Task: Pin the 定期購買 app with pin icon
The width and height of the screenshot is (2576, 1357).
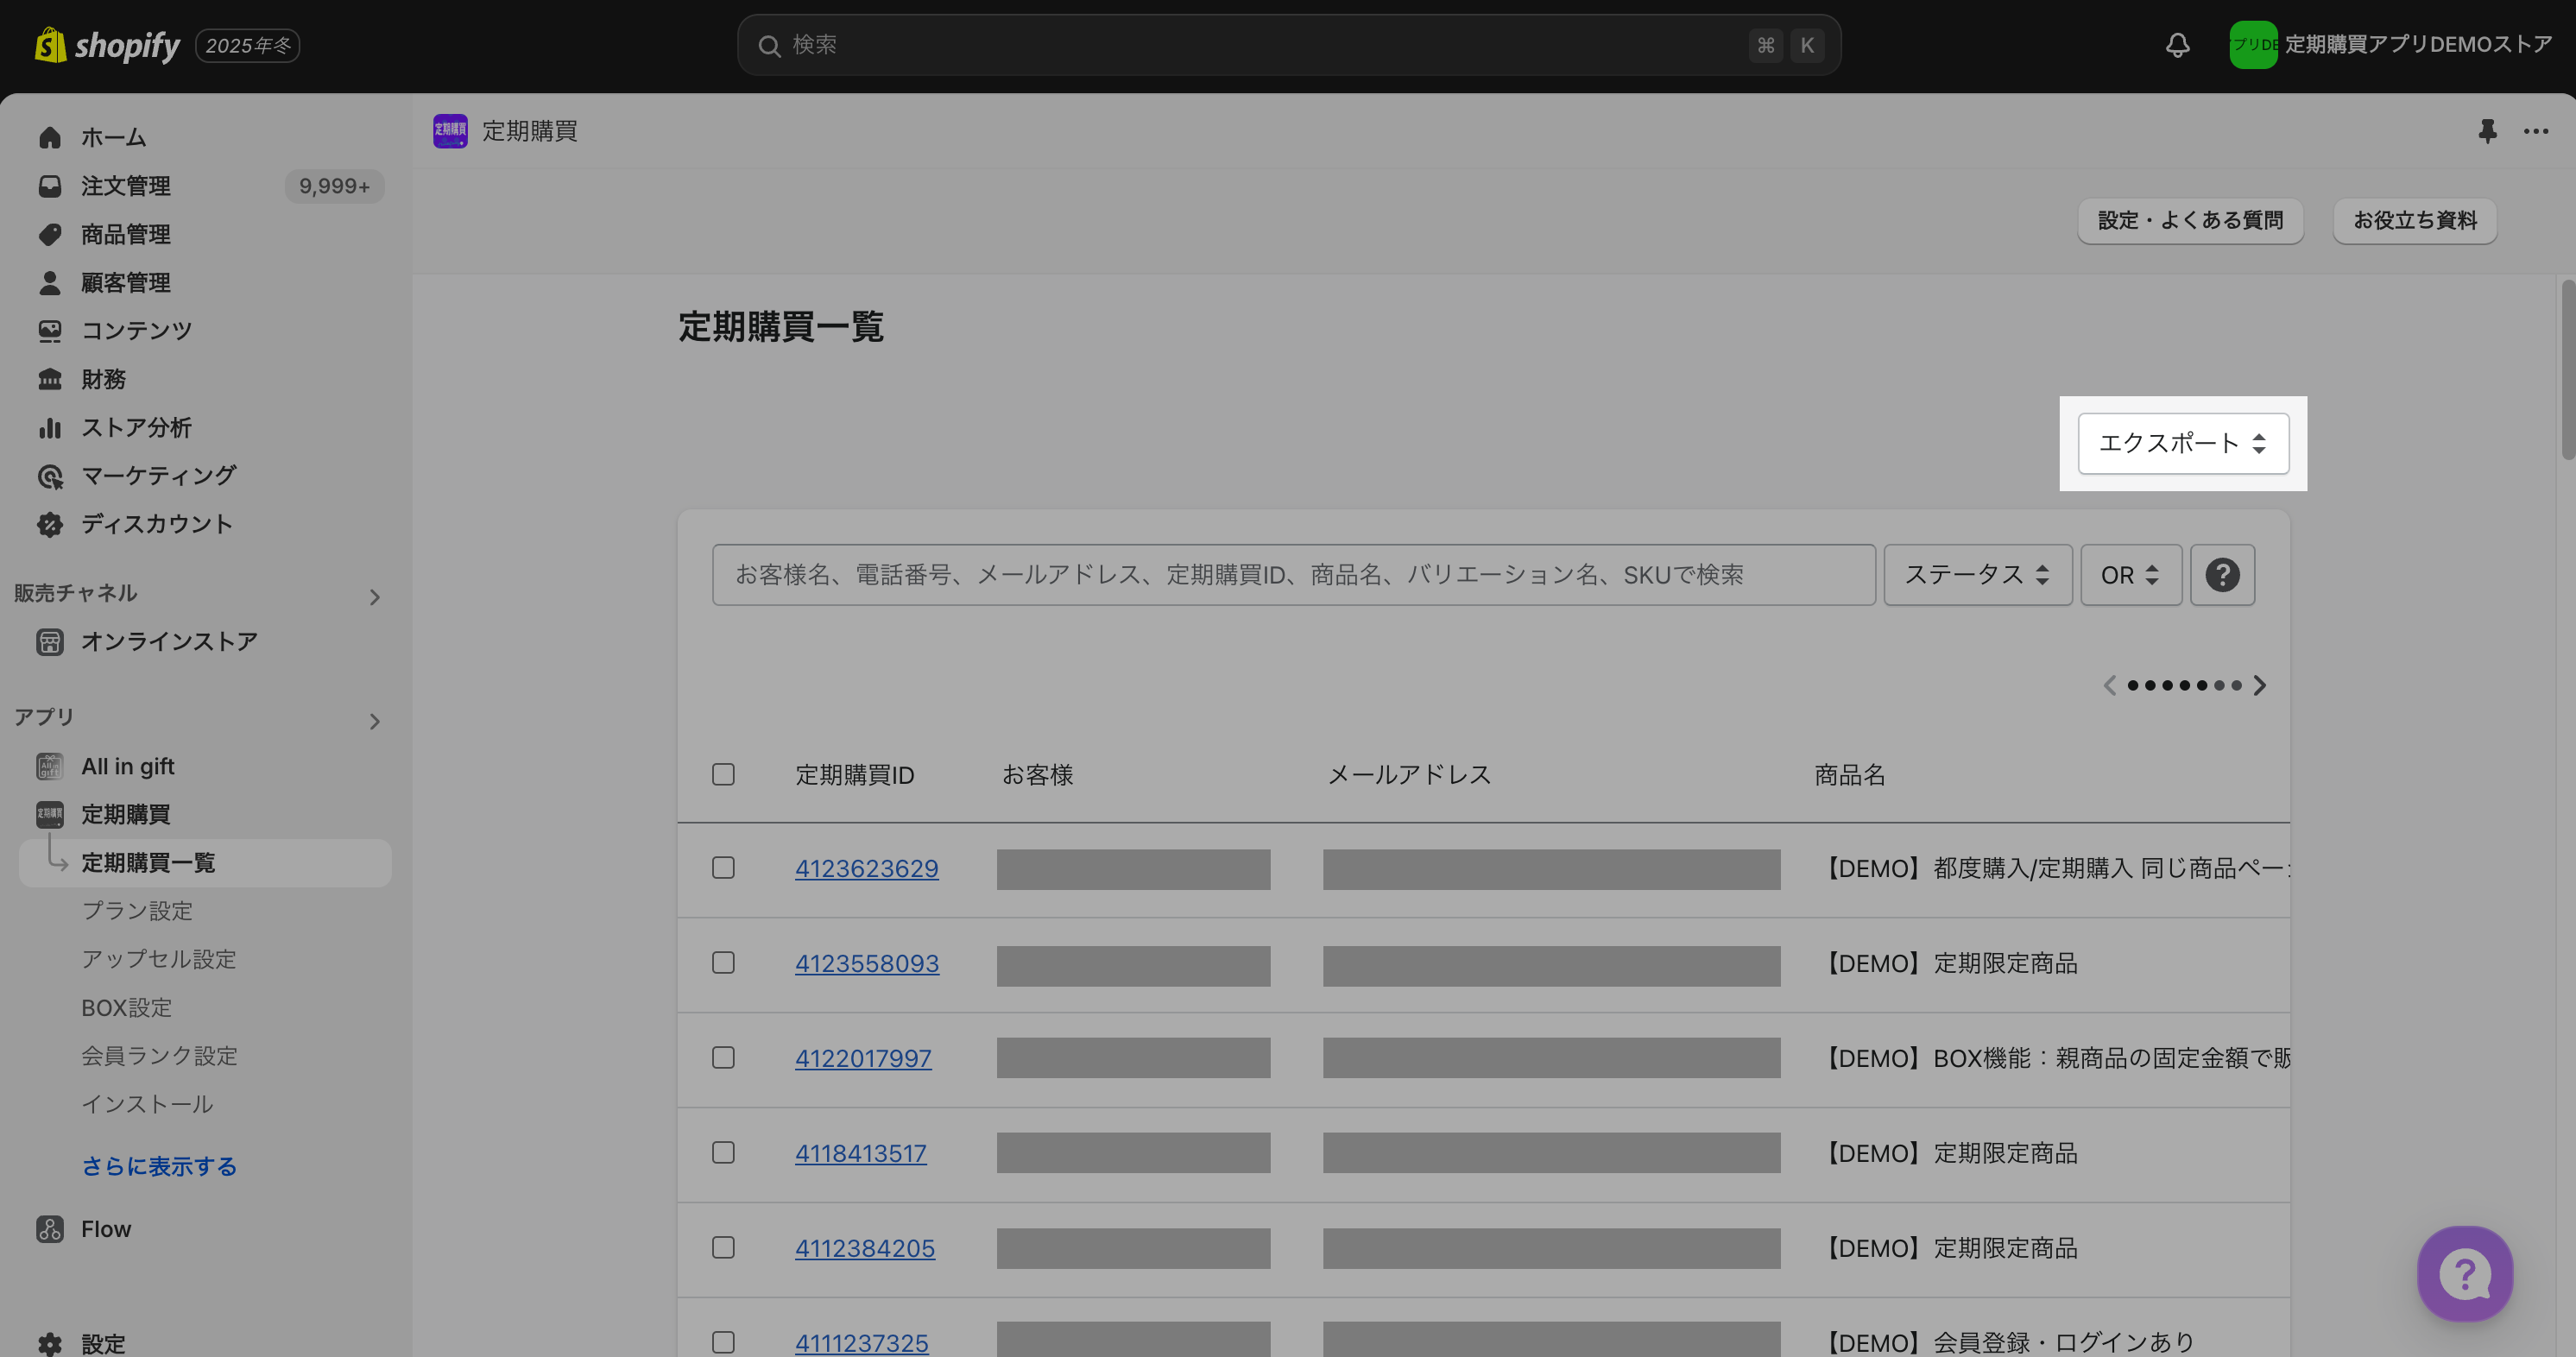Action: click(x=2487, y=131)
